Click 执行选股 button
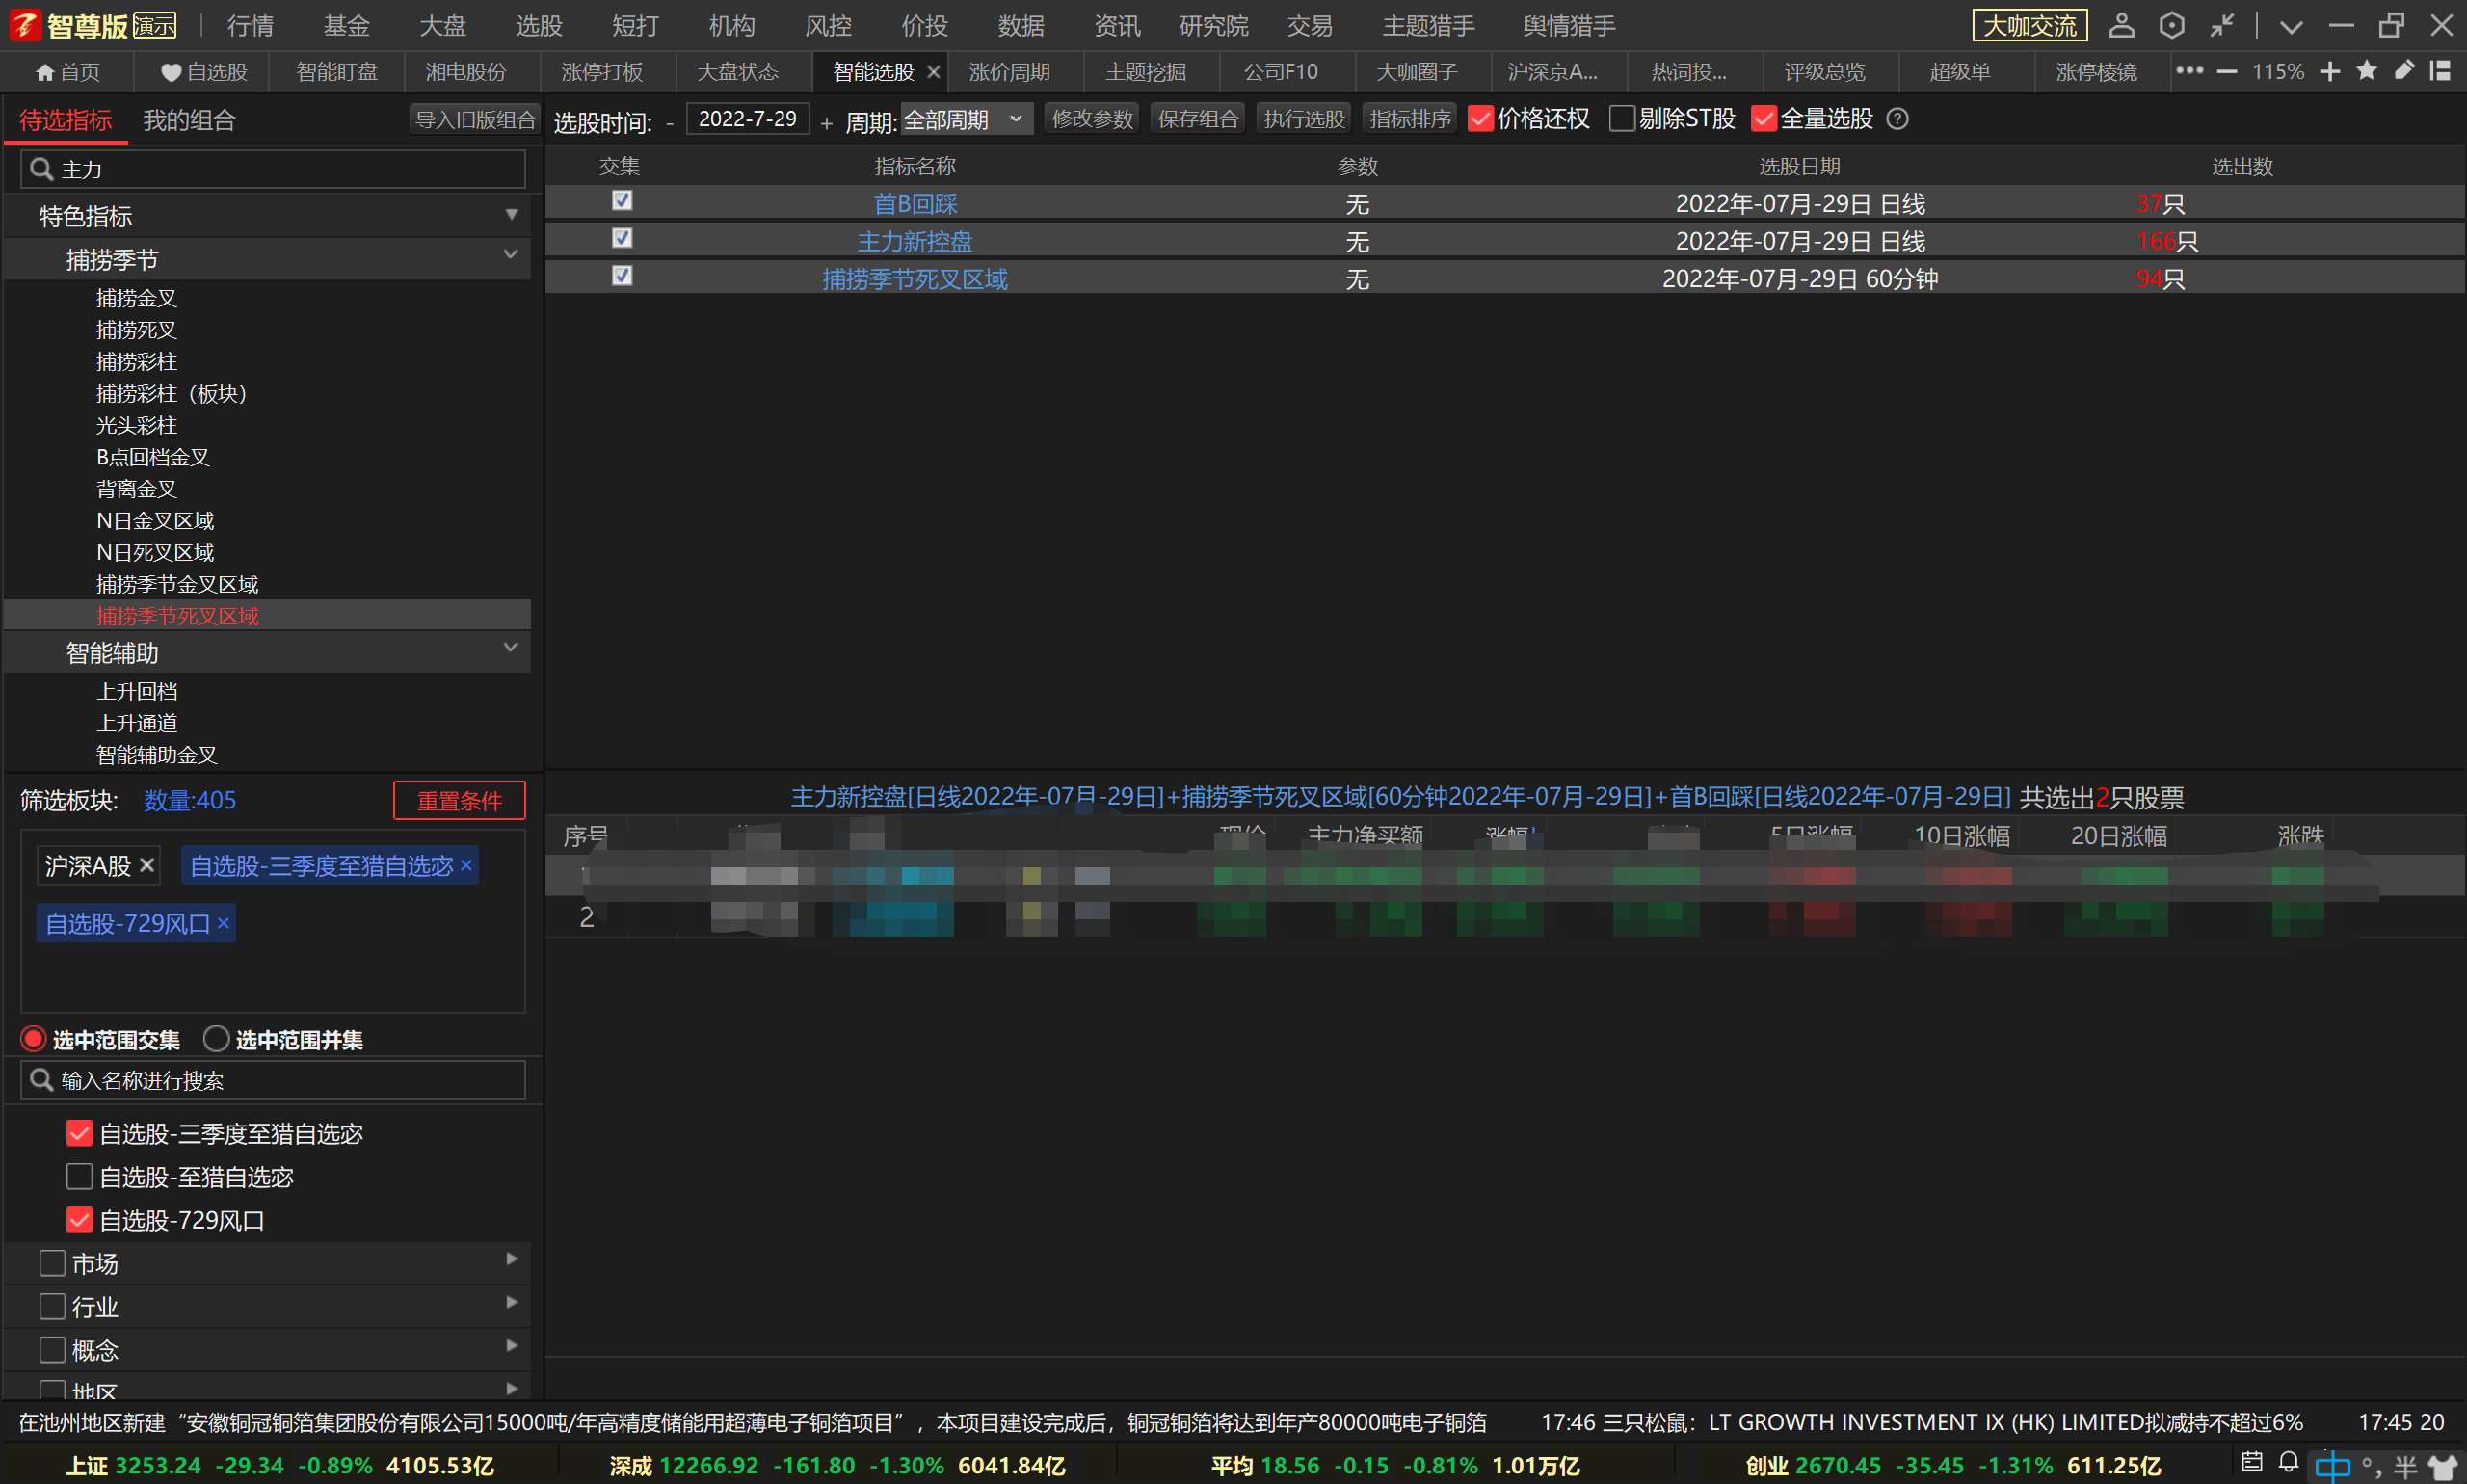Viewport: 2467px width, 1484px height. (1304, 119)
